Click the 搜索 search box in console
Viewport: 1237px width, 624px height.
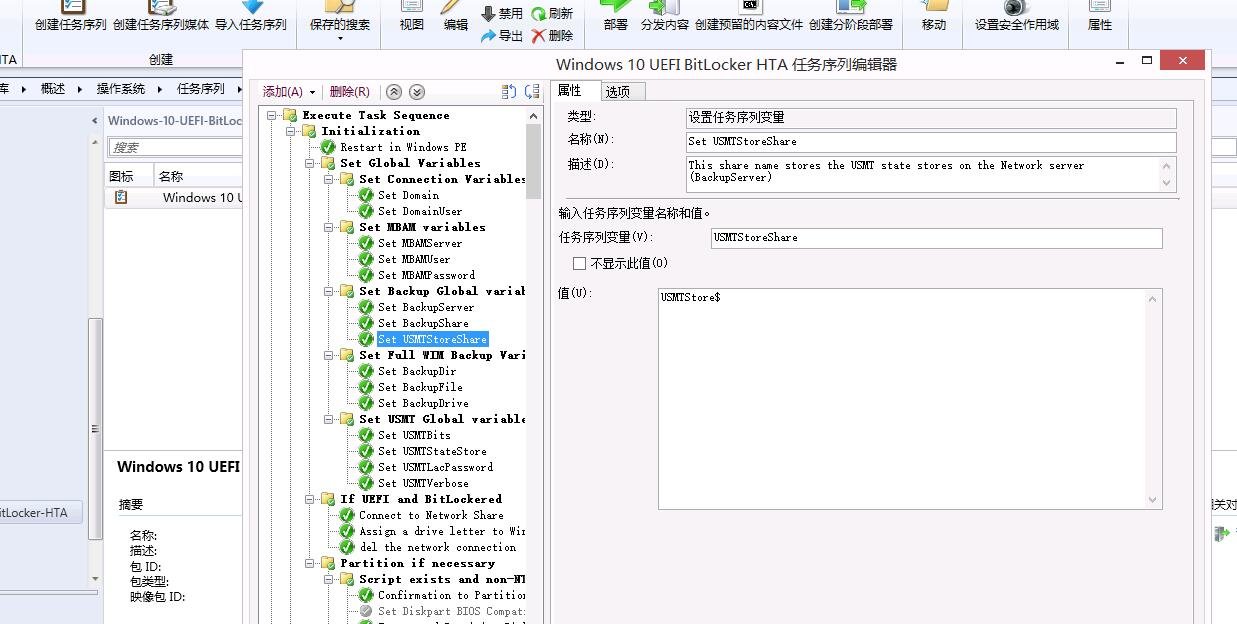(175, 147)
